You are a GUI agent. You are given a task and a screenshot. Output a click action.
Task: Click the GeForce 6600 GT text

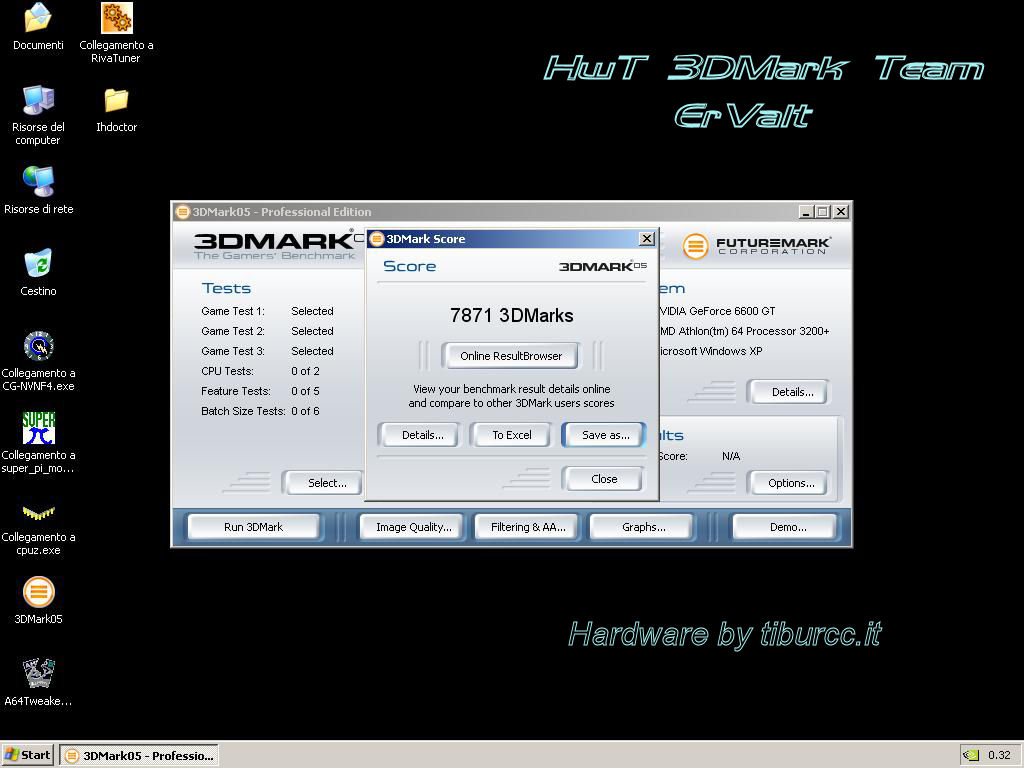coord(732,312)
